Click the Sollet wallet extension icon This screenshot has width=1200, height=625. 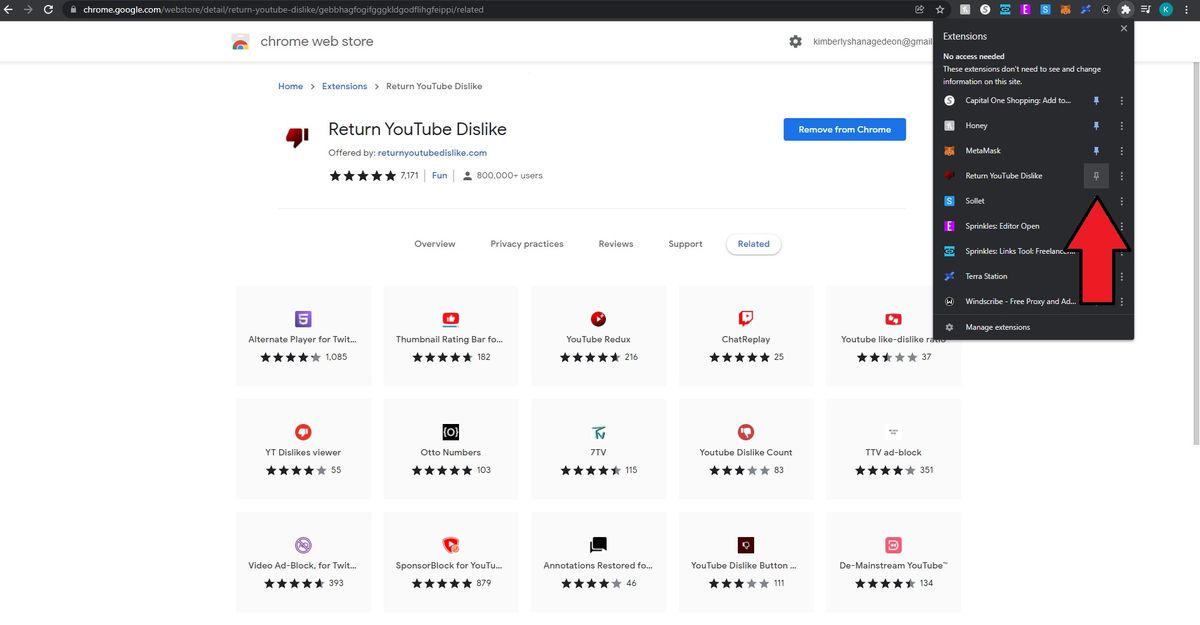click(948, 201)
